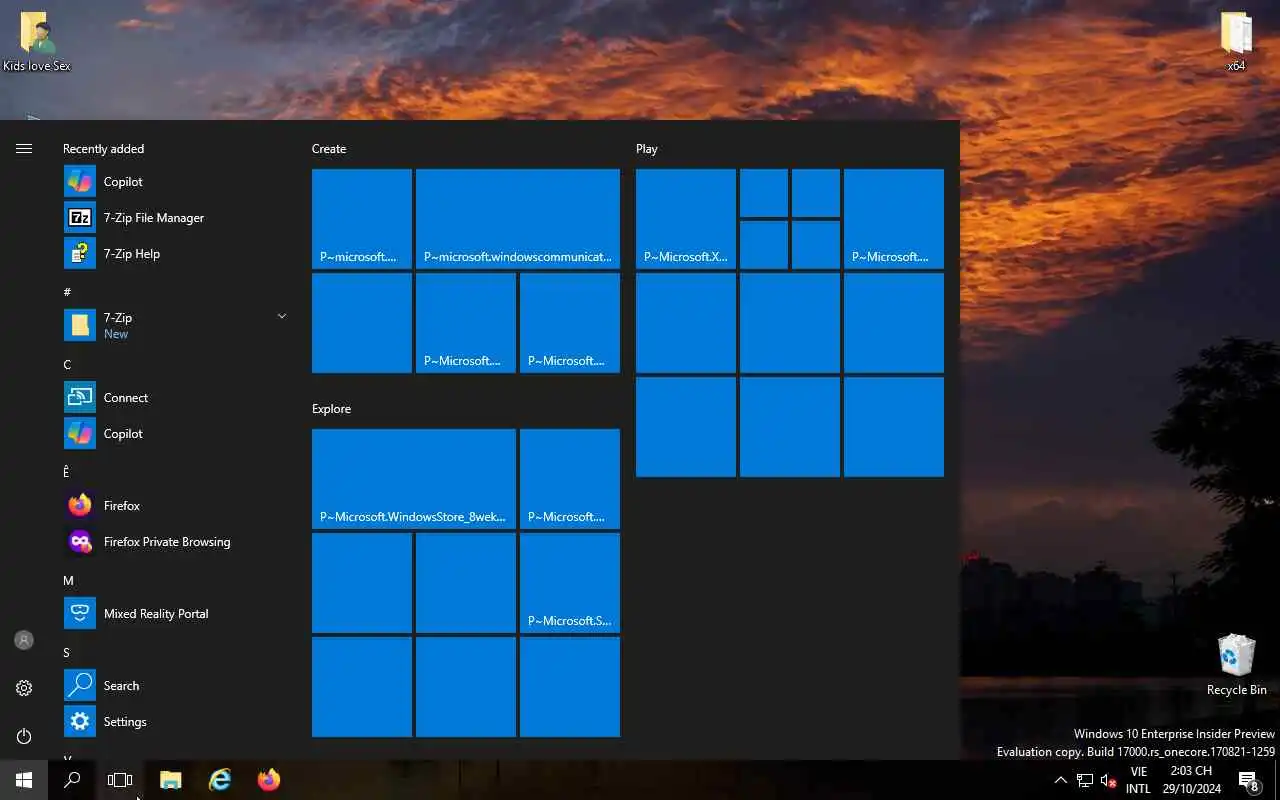The image size is (1280, 800).
Task: Click the VIE INTL language indicator
Action: [1138, 780]
